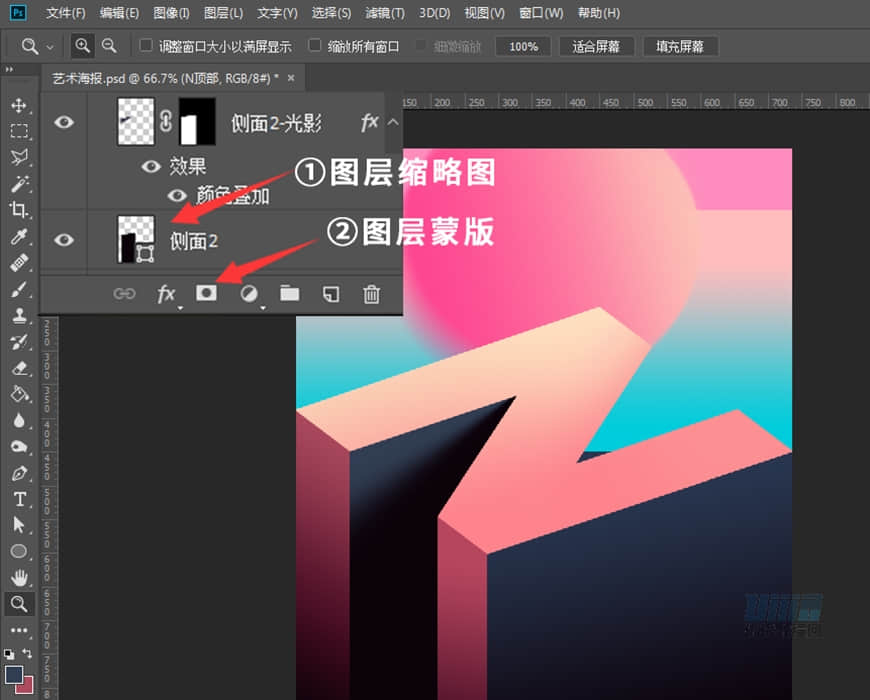Click the 填充屏幕 button
This screenshot has width=870, height=700.
click(680, 47)
